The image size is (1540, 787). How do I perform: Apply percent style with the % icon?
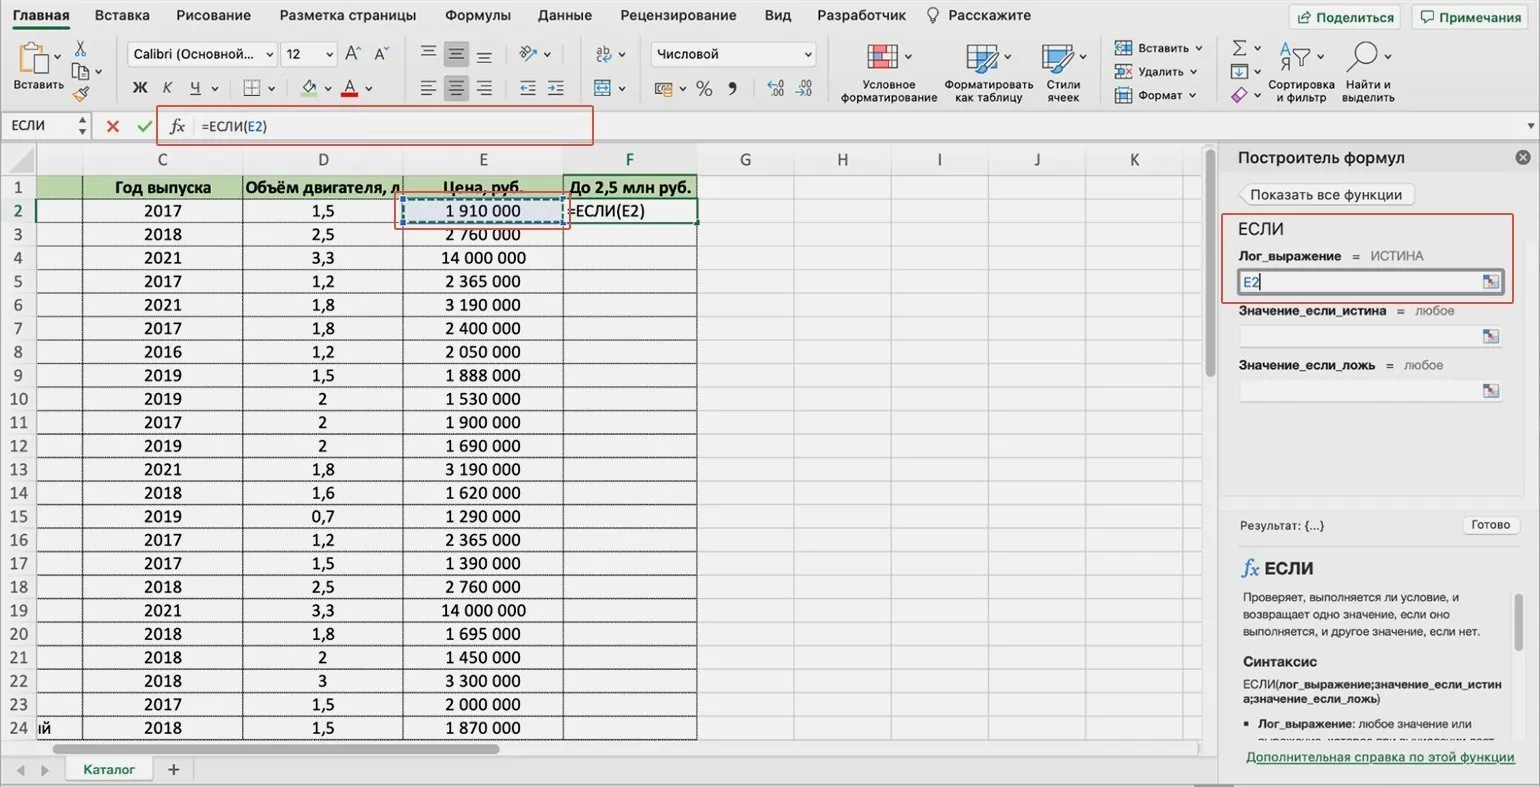point(704,89)
